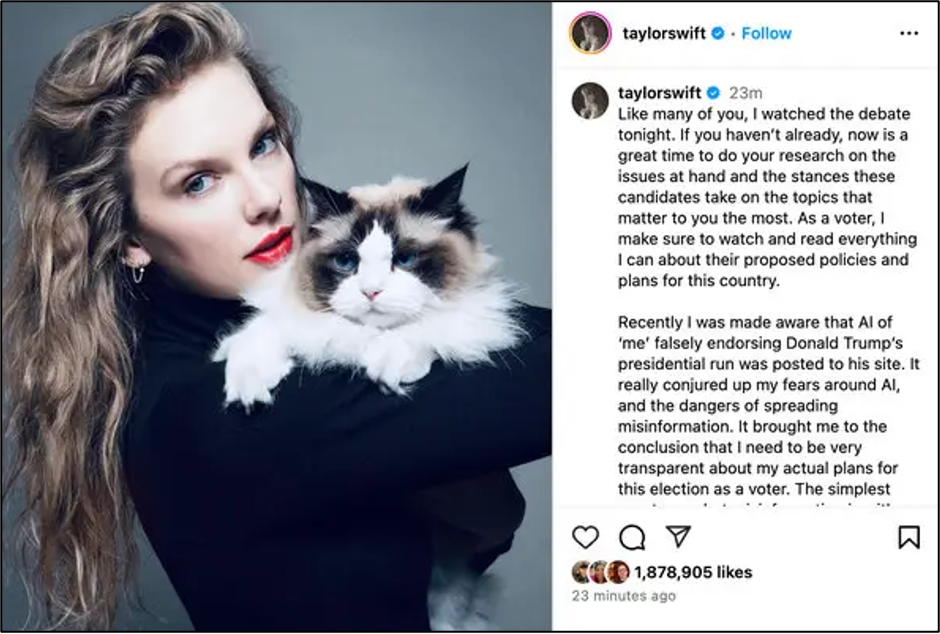Click the first liker avatar near likes count
940x634 pixels.
tap(580, 572)
